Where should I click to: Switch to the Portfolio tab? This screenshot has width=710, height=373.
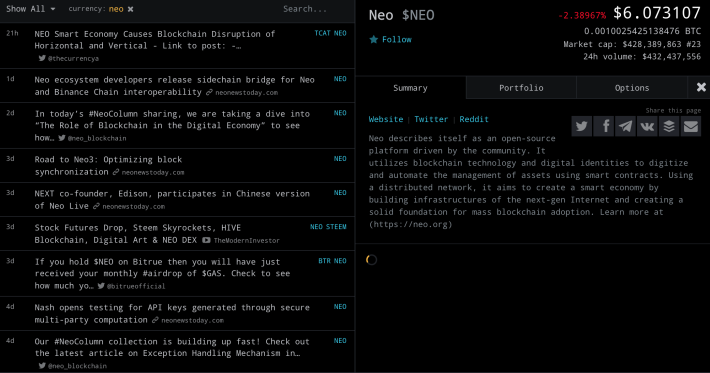pyautogui.click(x=521, y=88)
